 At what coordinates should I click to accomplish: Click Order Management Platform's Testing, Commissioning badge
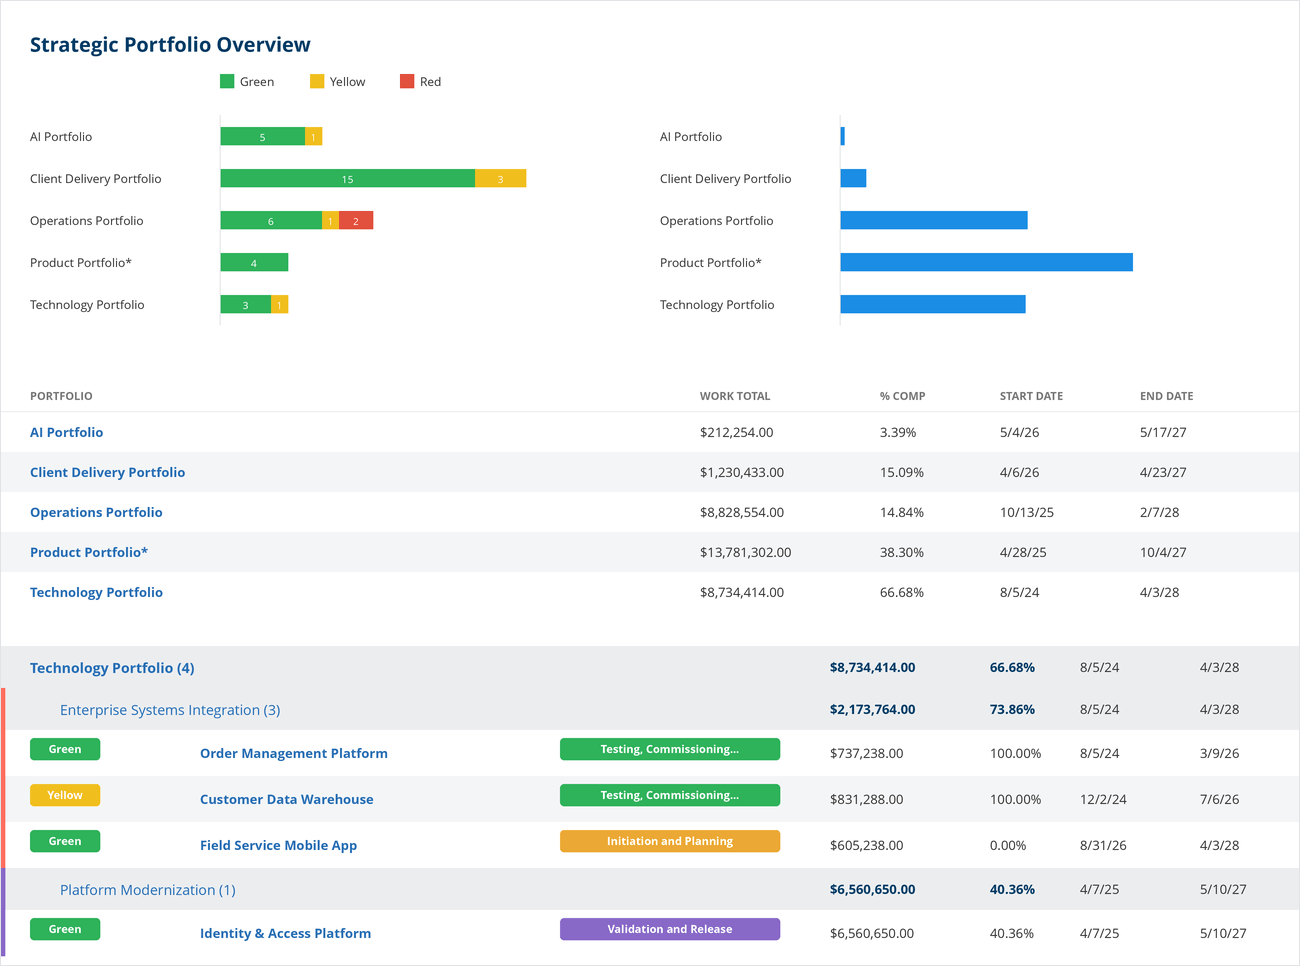pos(670,749)
